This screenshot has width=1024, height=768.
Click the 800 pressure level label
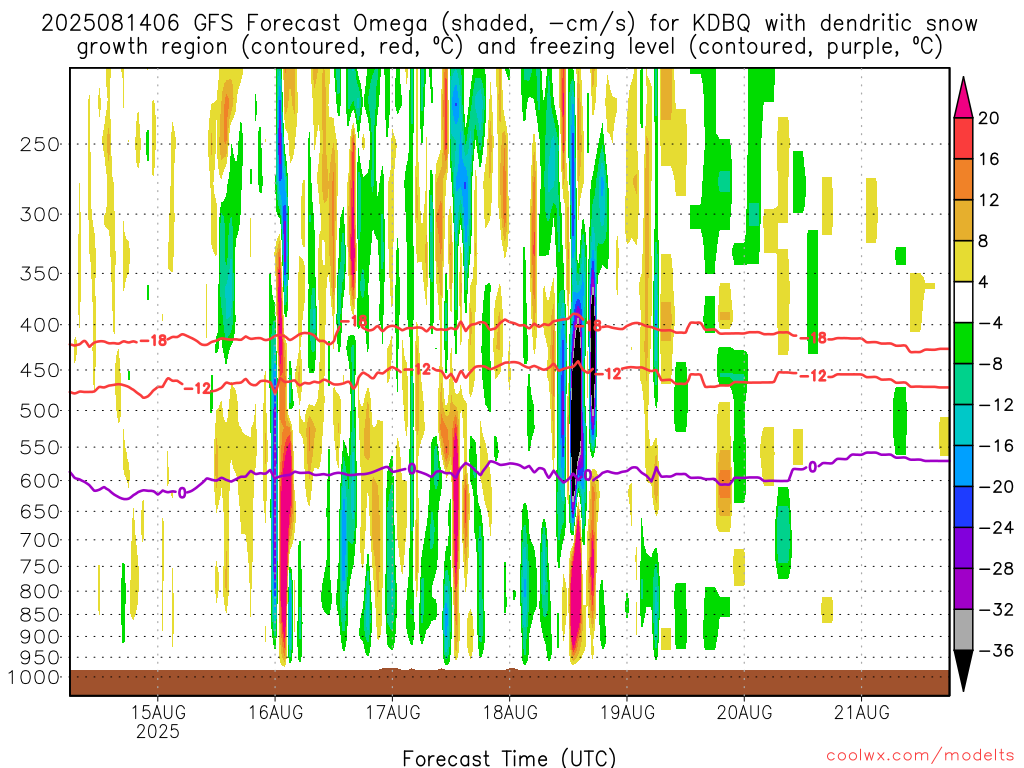coord(40,592)
